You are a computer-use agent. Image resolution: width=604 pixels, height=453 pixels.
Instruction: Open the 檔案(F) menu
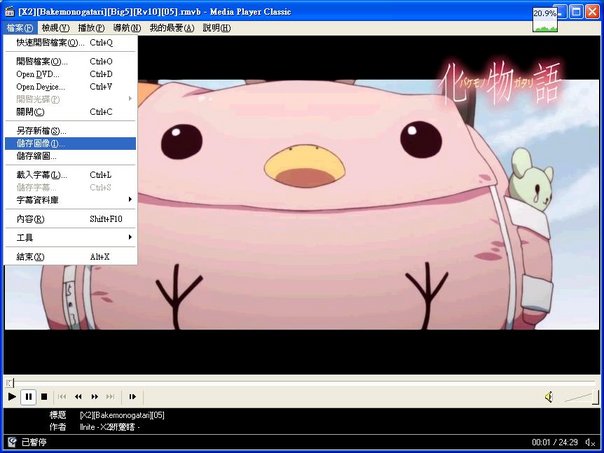click(20, 28)
